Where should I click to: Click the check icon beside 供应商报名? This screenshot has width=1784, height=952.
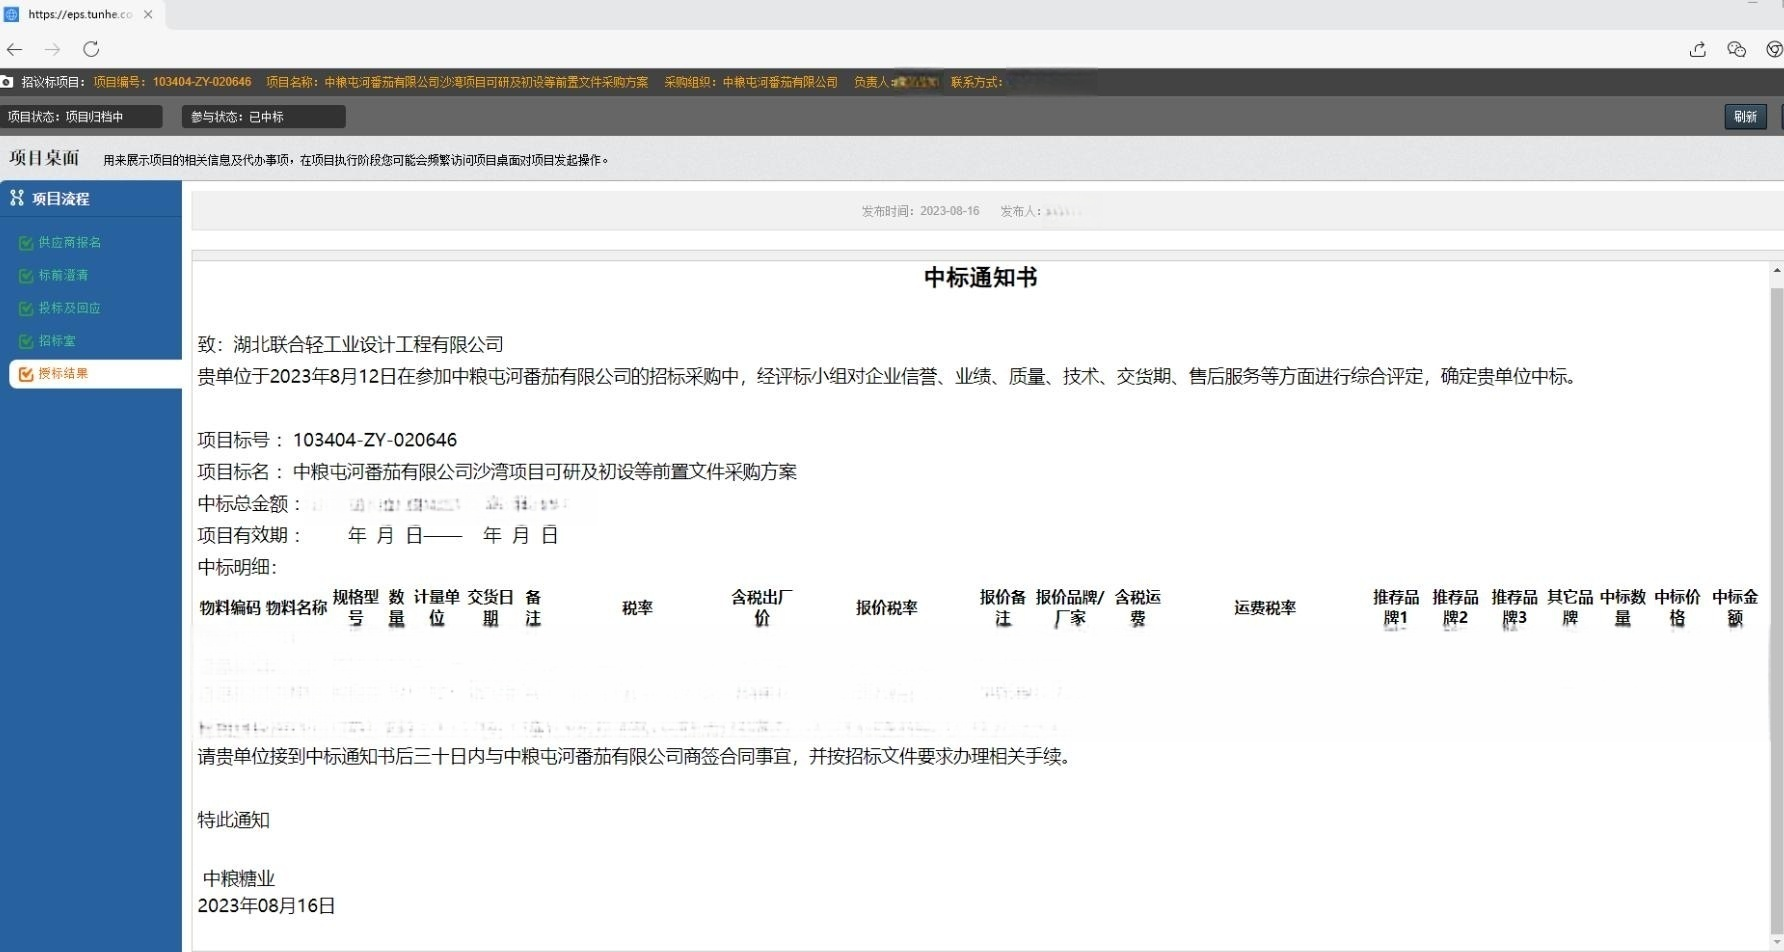pyautogui.click(x=26, y=243)
